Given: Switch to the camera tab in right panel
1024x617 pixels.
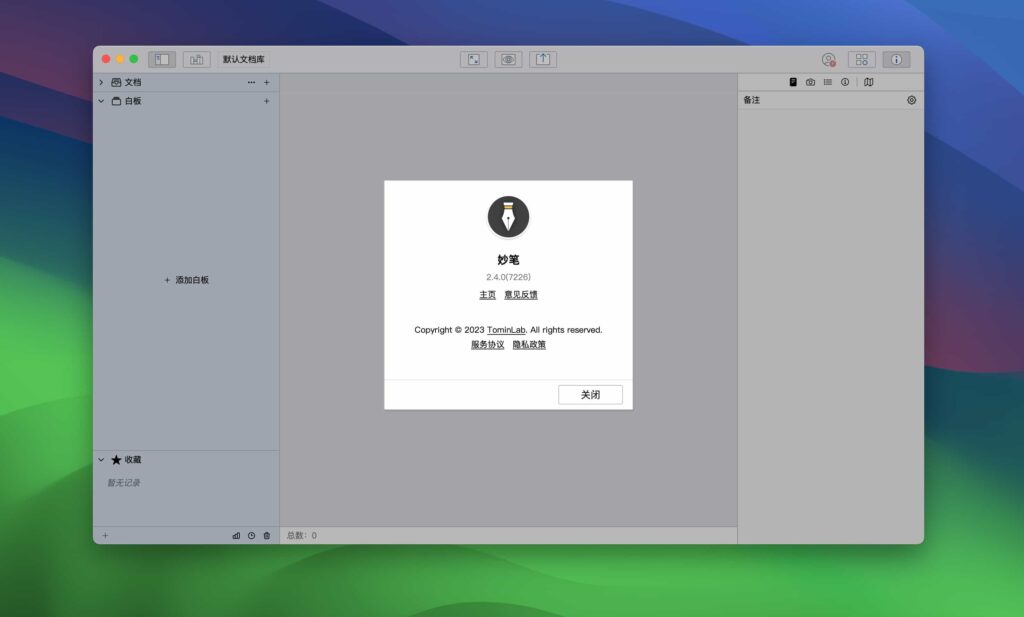Looking at the screenshot, I should coord(810,83).
